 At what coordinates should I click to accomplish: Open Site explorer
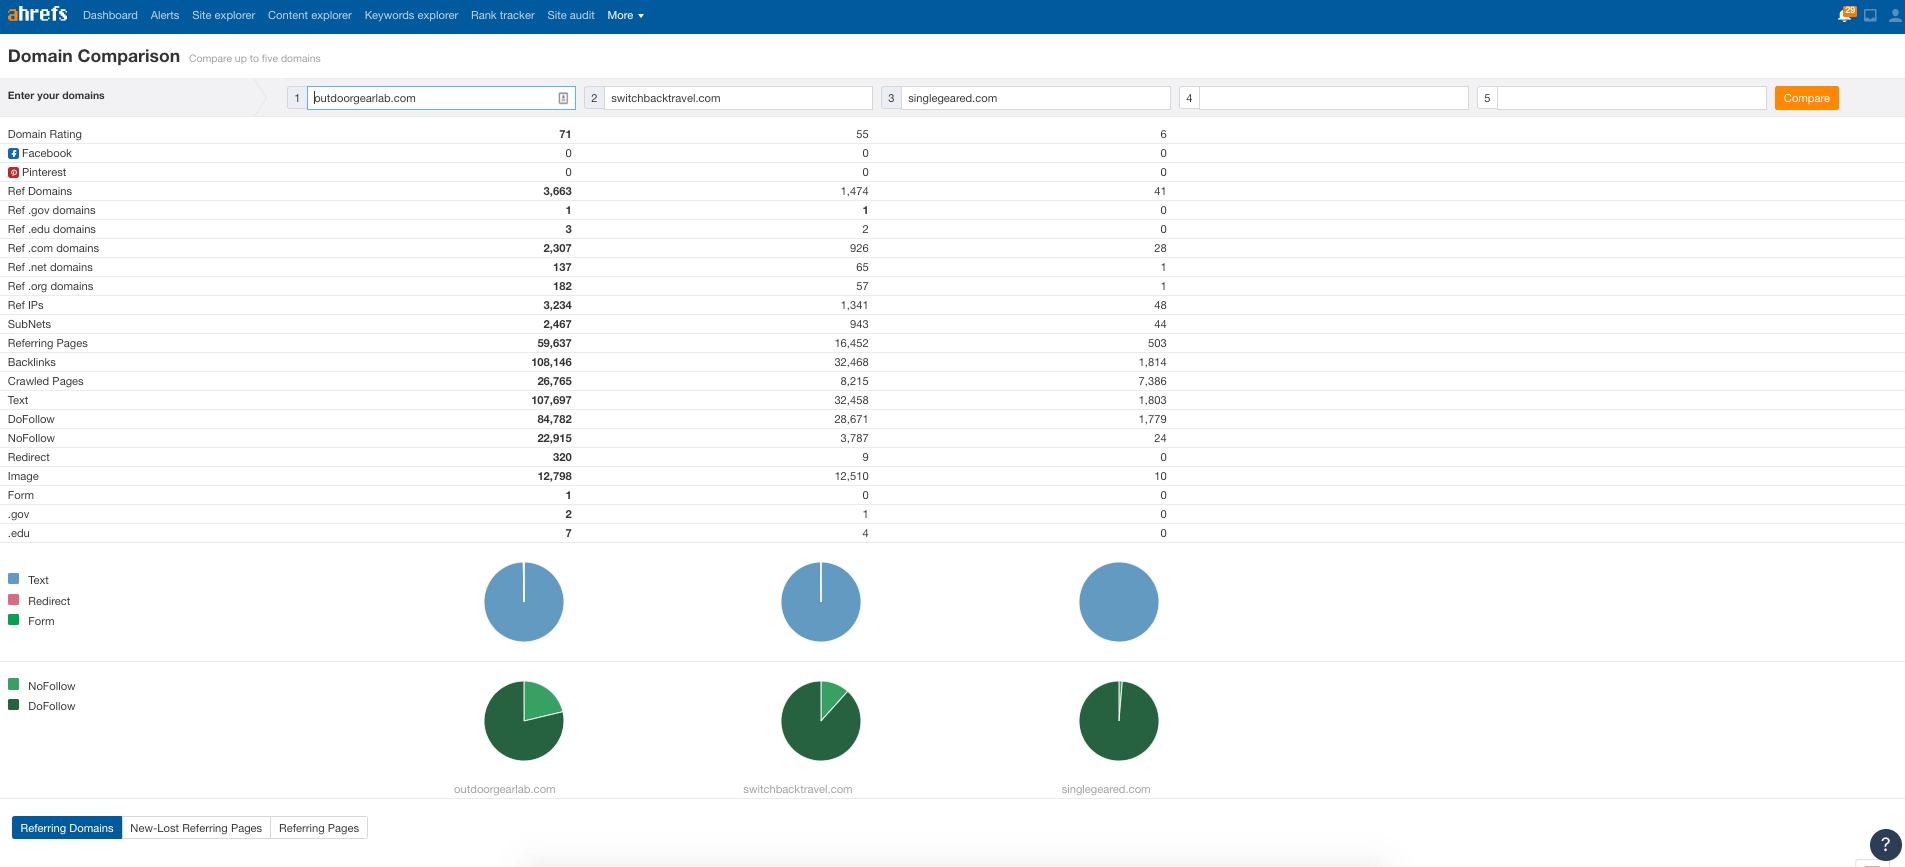tap(223, 15)
